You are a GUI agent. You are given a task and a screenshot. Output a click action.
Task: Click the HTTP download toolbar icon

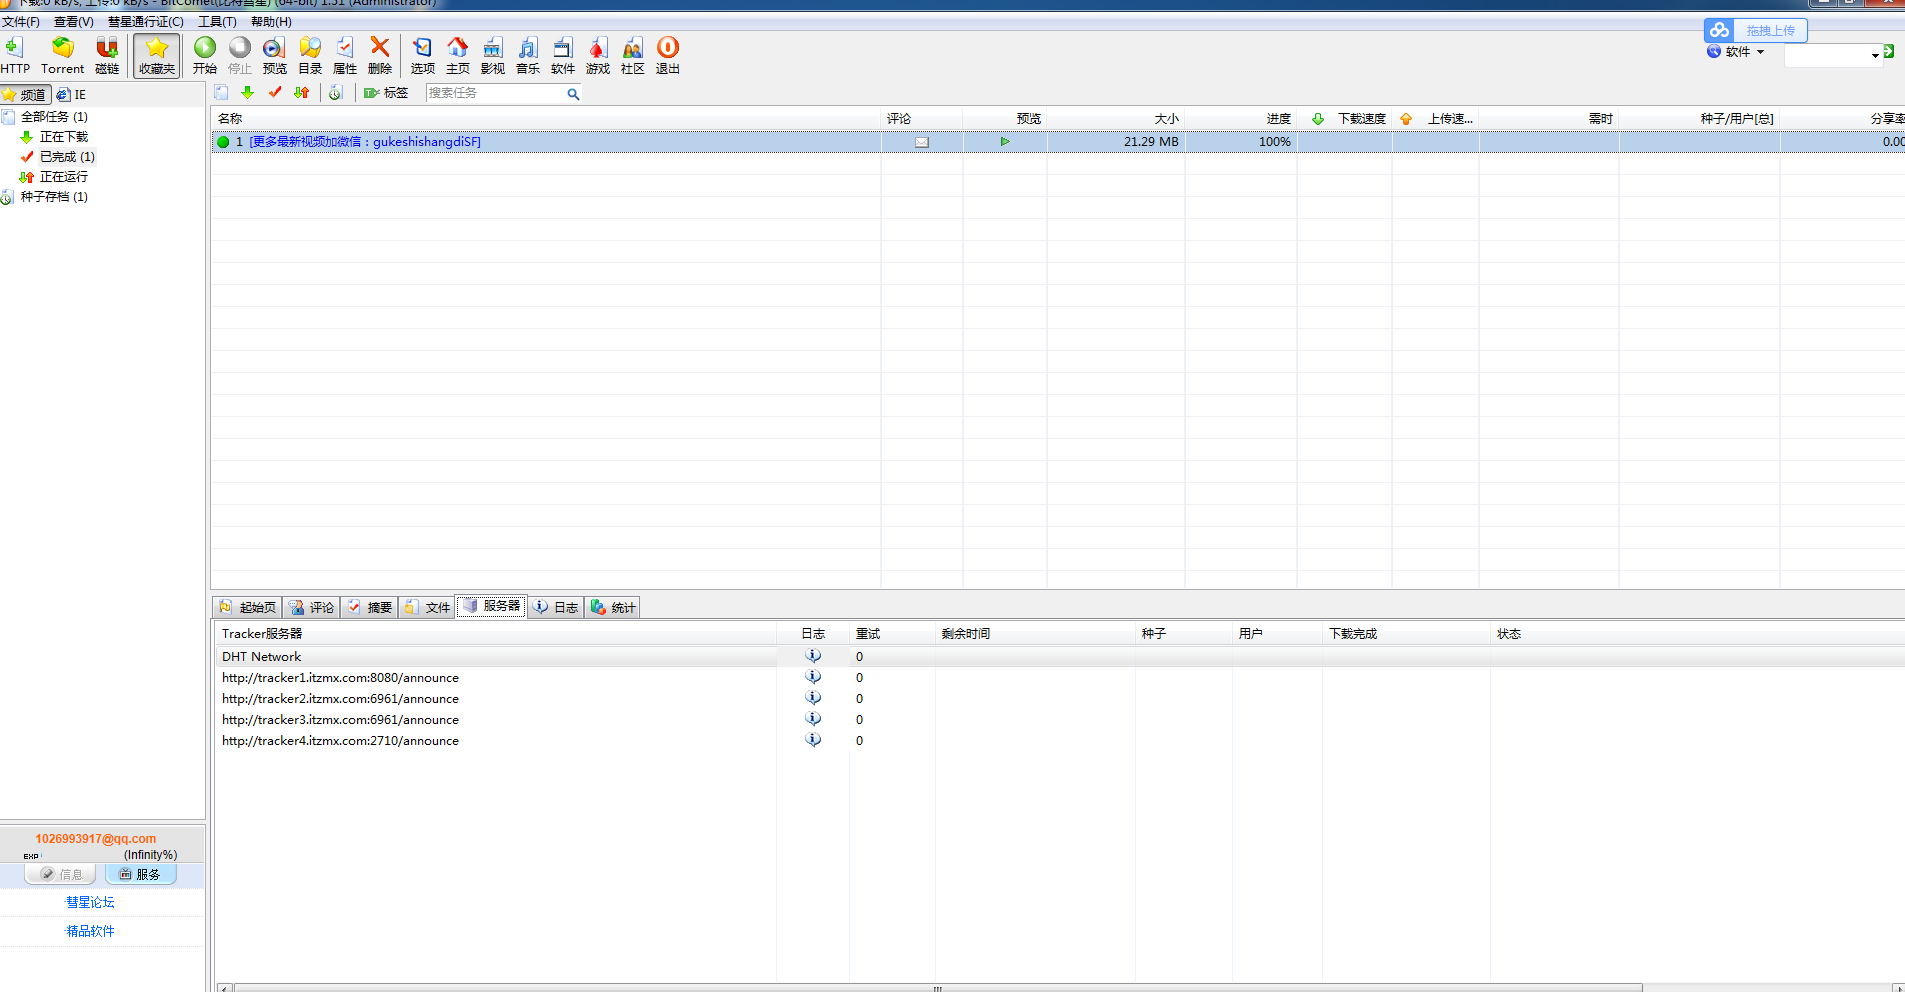point(15,55)
